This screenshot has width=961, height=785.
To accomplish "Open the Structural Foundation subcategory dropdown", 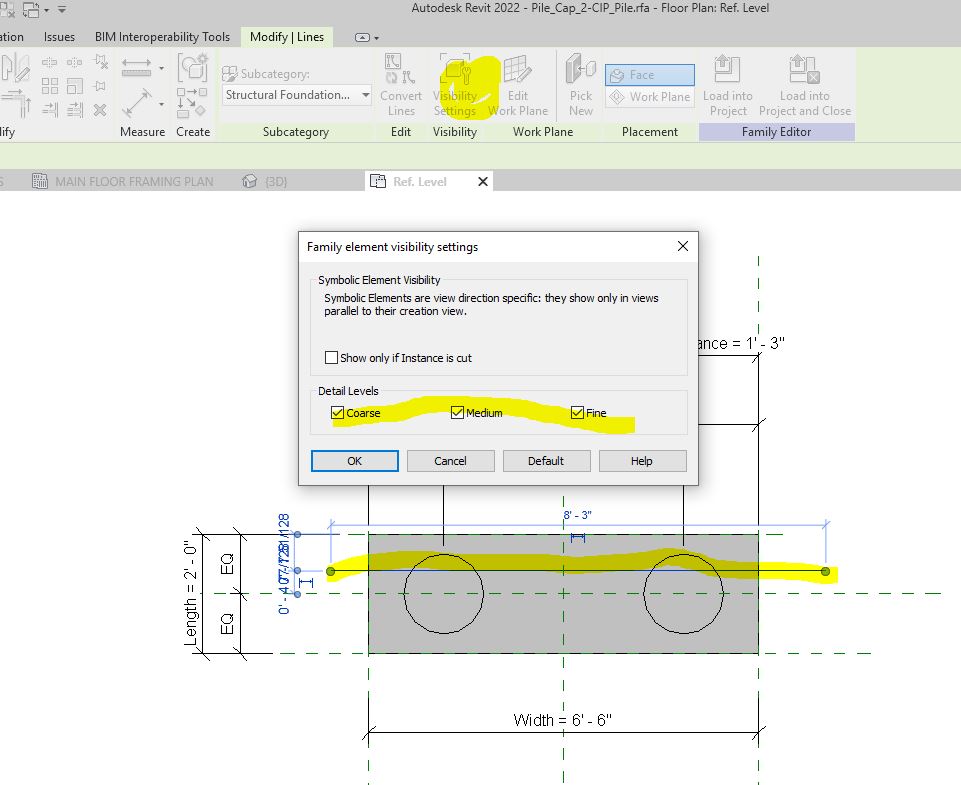I will 367,95.
